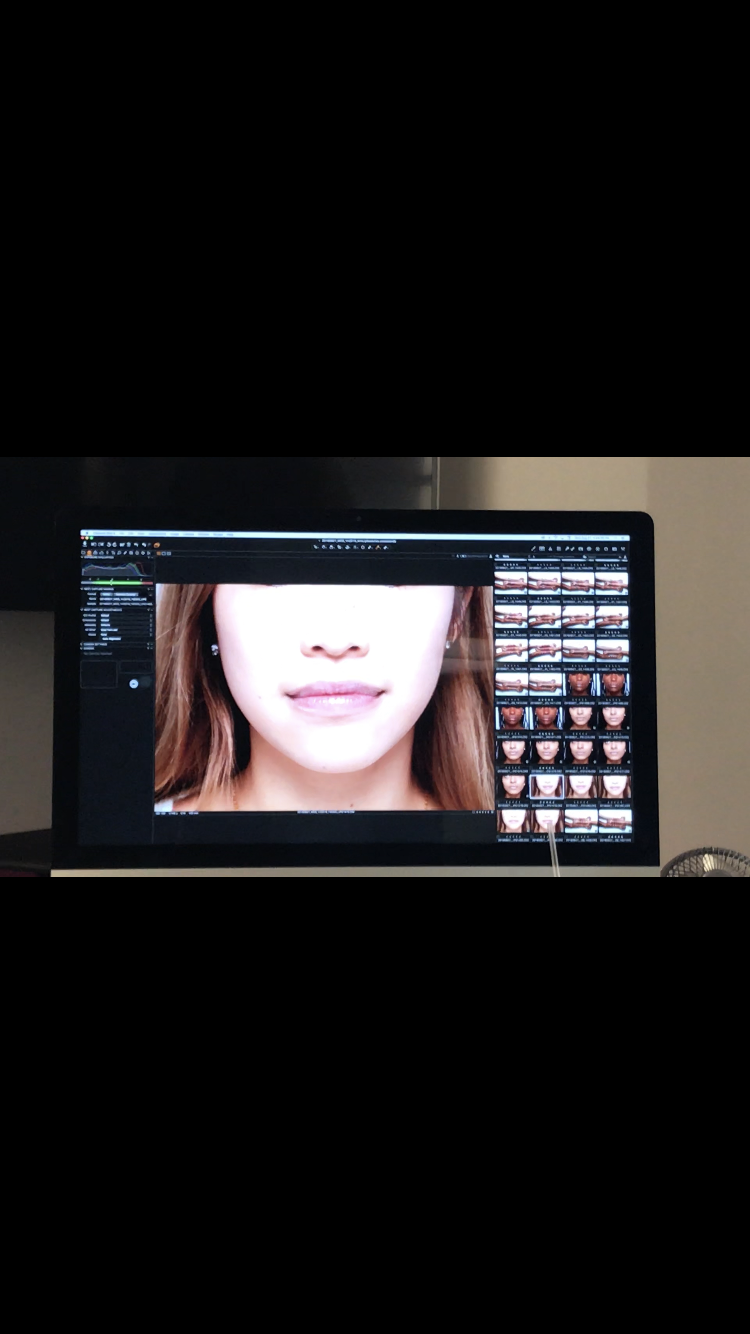Select the last thumbnail in the browser's bottom row
Viewport: 750px width, 1334px height.
coord(615,821)
